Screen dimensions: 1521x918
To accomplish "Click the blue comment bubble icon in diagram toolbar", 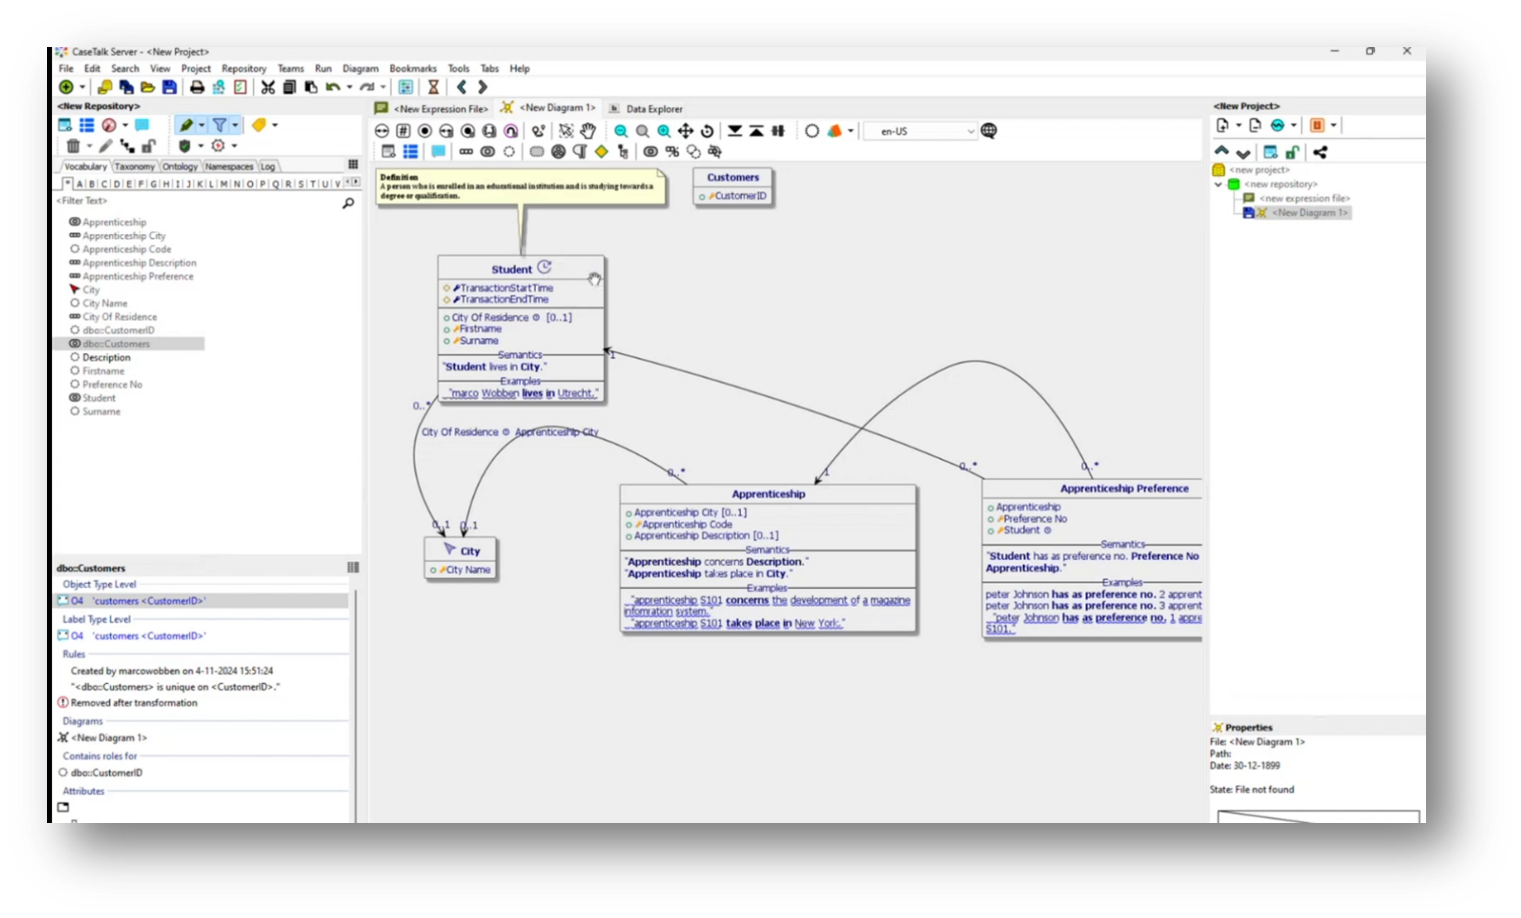I will coord(438,152).
